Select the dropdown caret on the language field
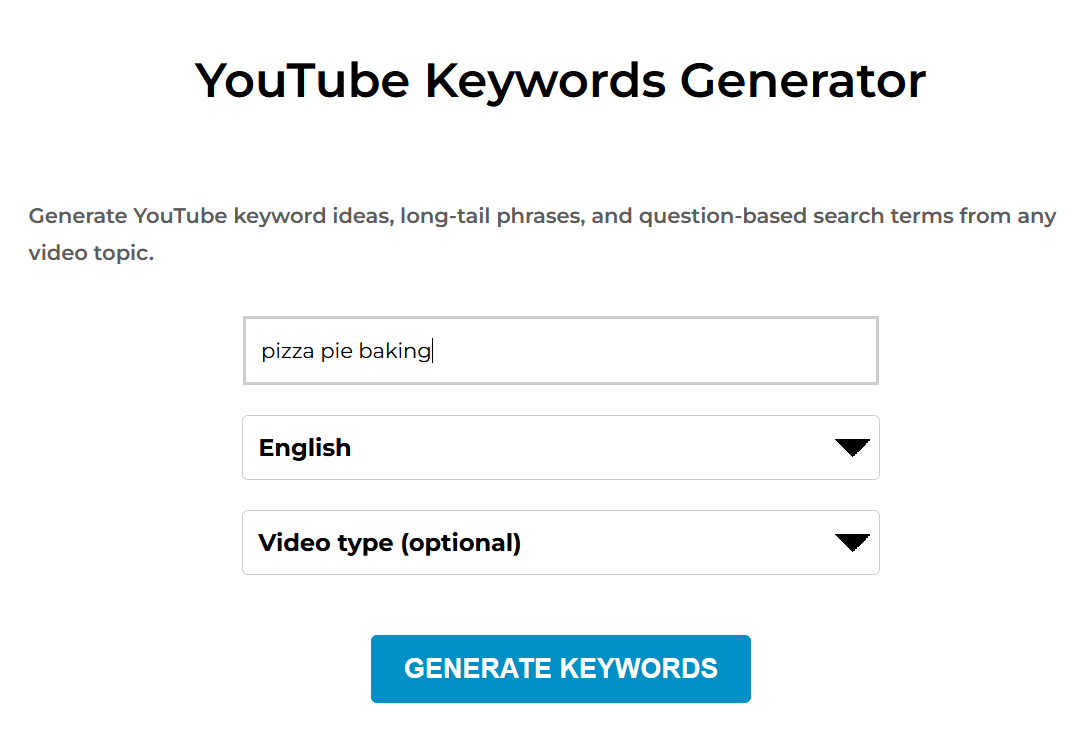1090x731 pixels. (852, 447)
